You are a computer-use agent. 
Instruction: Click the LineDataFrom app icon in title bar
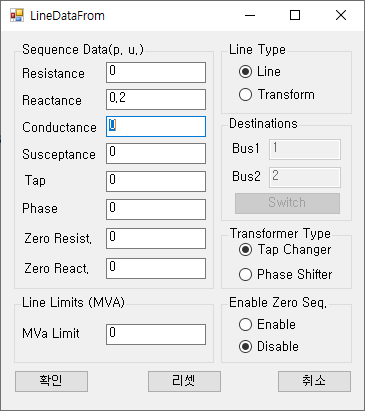17,15
